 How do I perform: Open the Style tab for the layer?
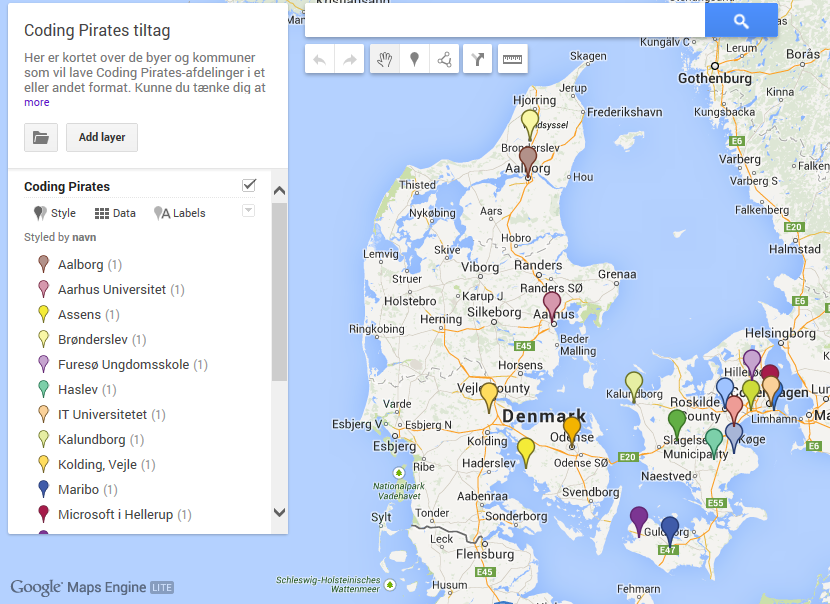click(55, 213)
